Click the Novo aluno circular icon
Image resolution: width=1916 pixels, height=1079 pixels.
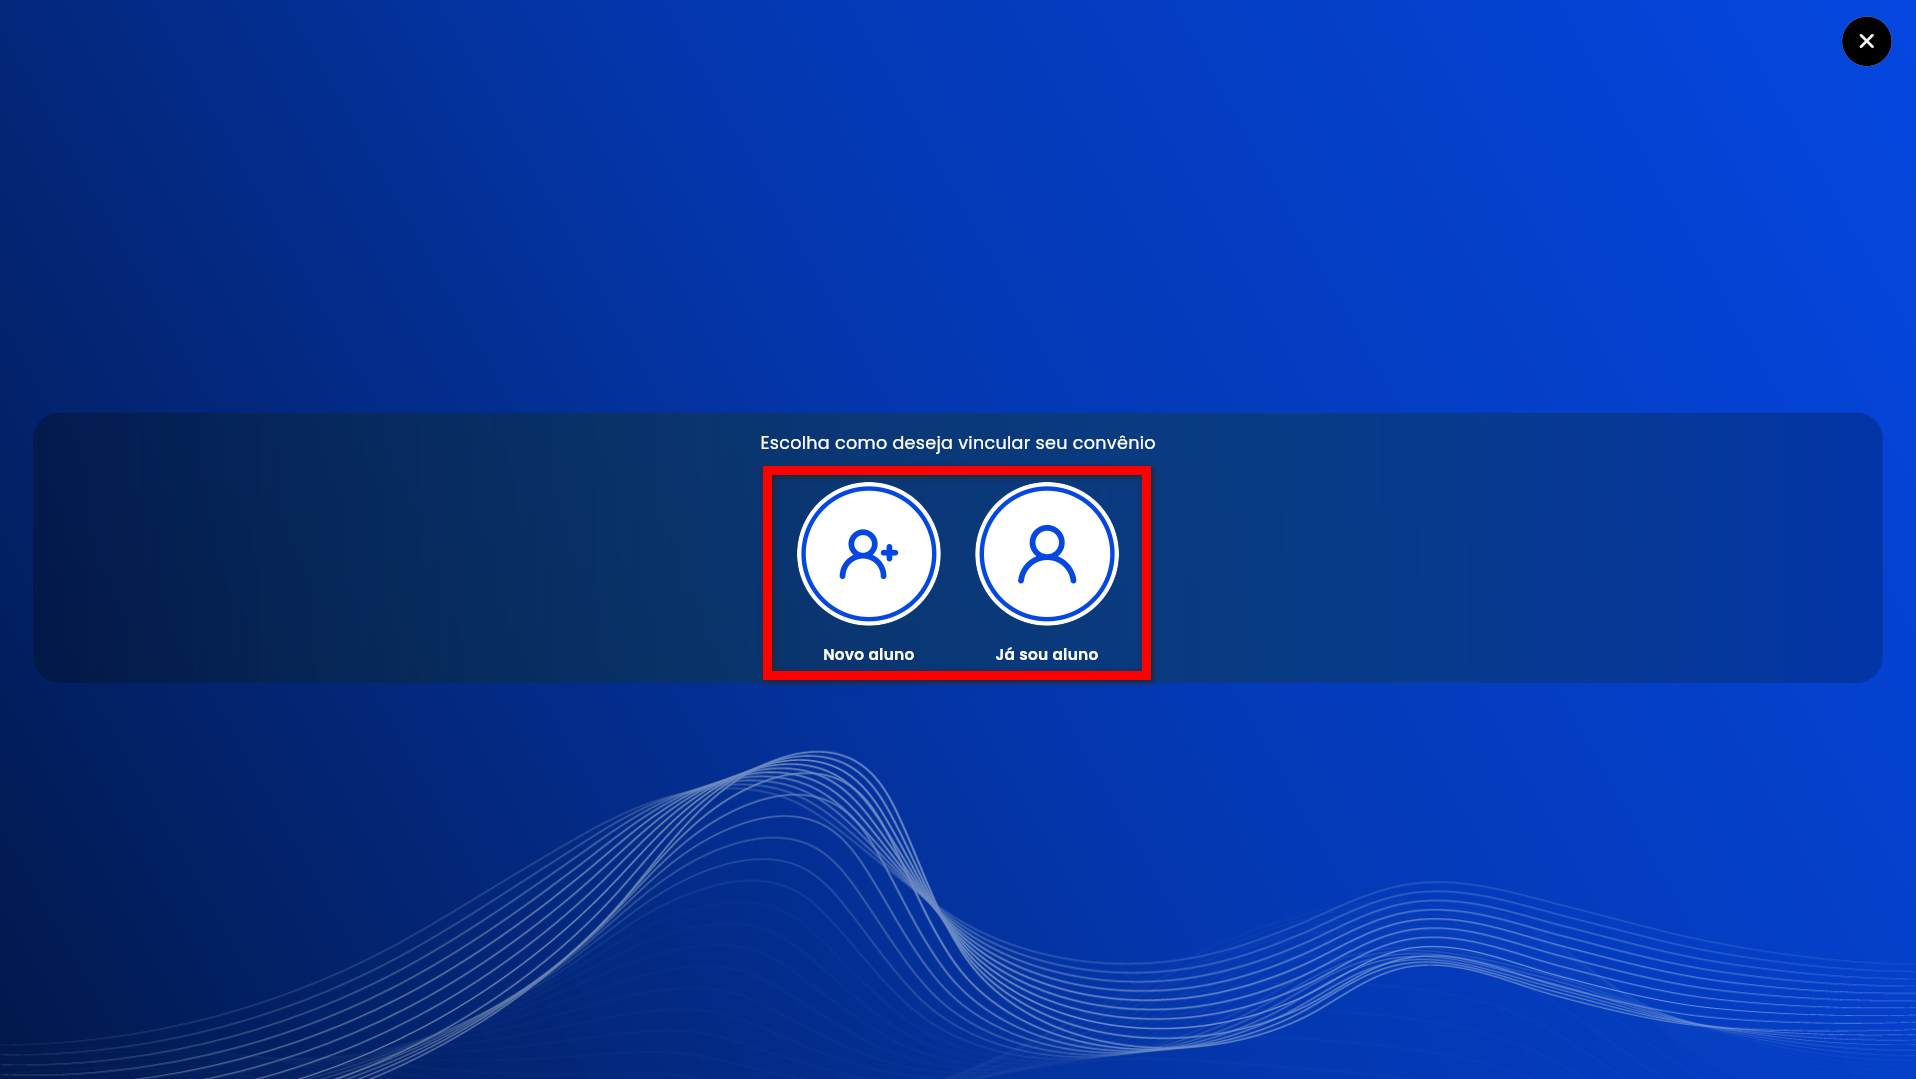click(868, 553)
